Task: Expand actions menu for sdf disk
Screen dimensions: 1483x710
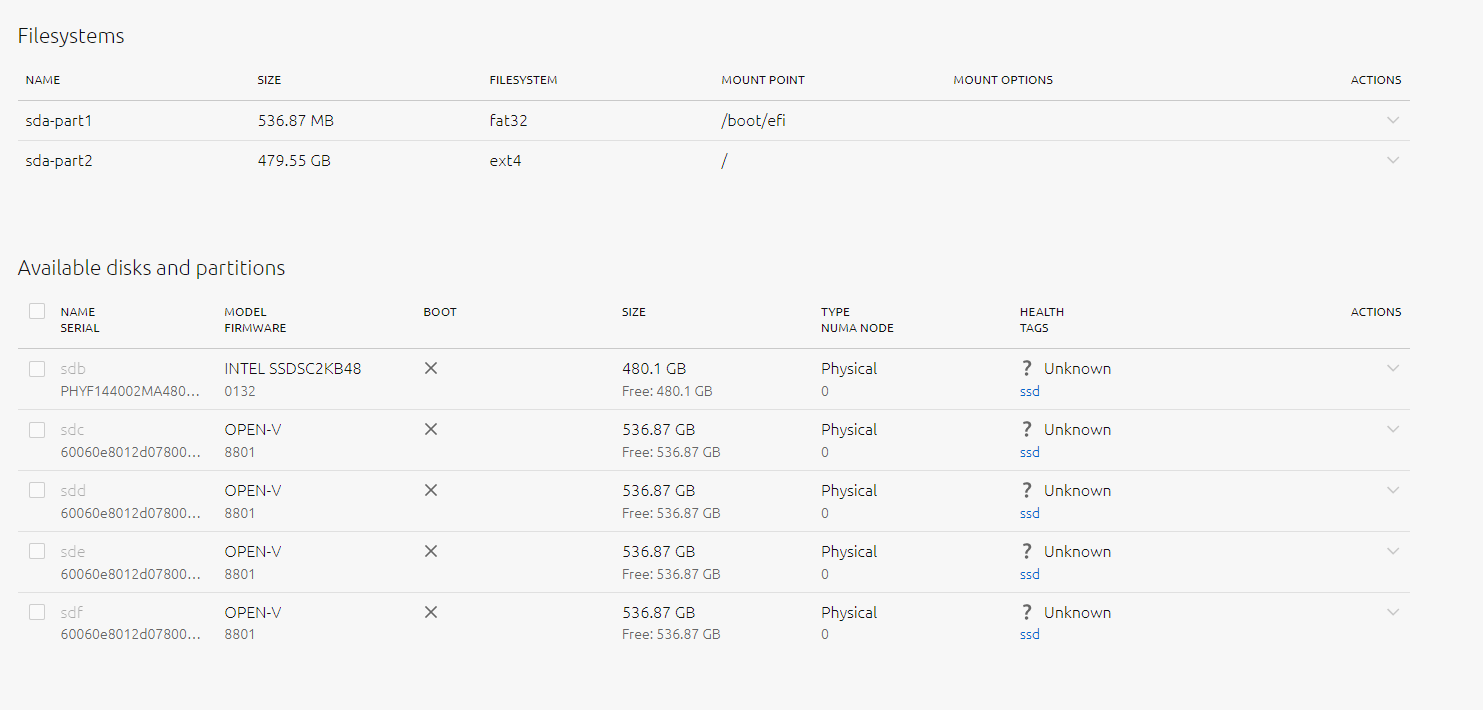Action: pos(1393,612)
